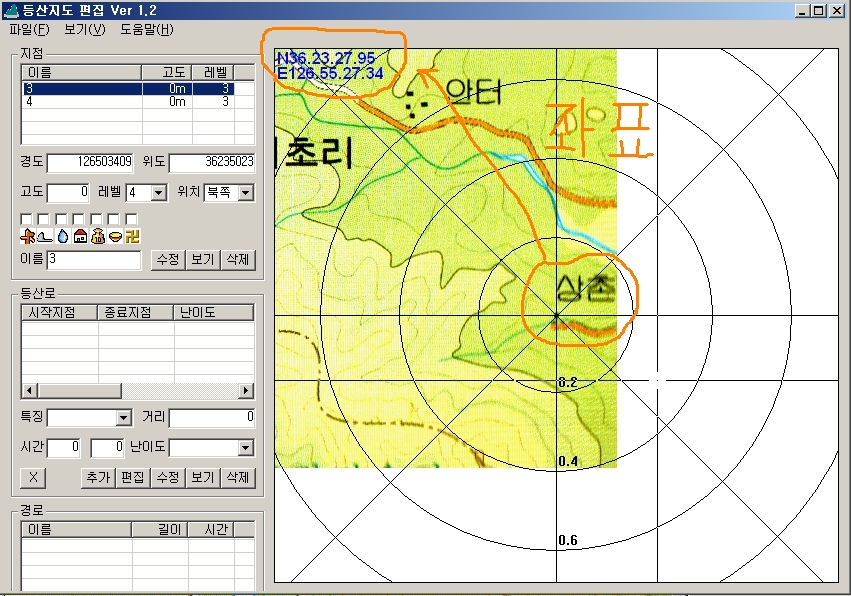The image size is (851, 596).
Task: Open the 도움말(H) menu
Action: pyautogui.click(x=147, y=29)
